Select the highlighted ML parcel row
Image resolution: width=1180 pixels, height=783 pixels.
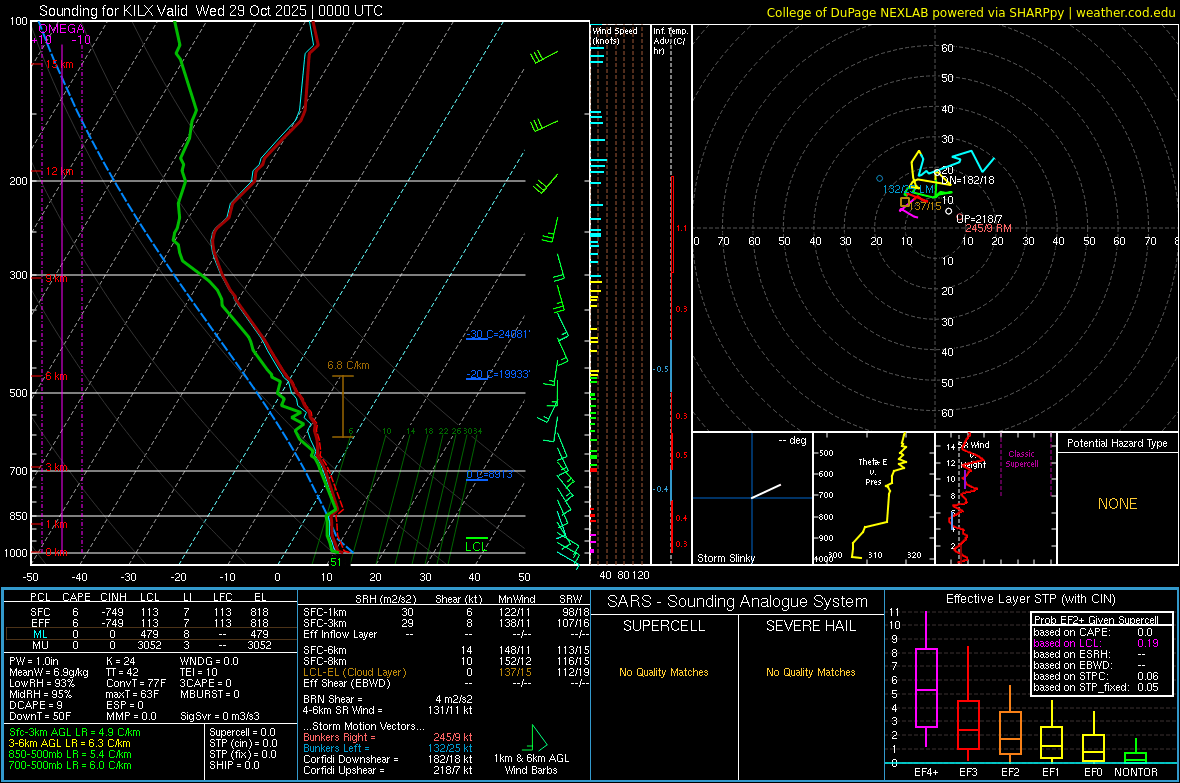tap(149, 634)
